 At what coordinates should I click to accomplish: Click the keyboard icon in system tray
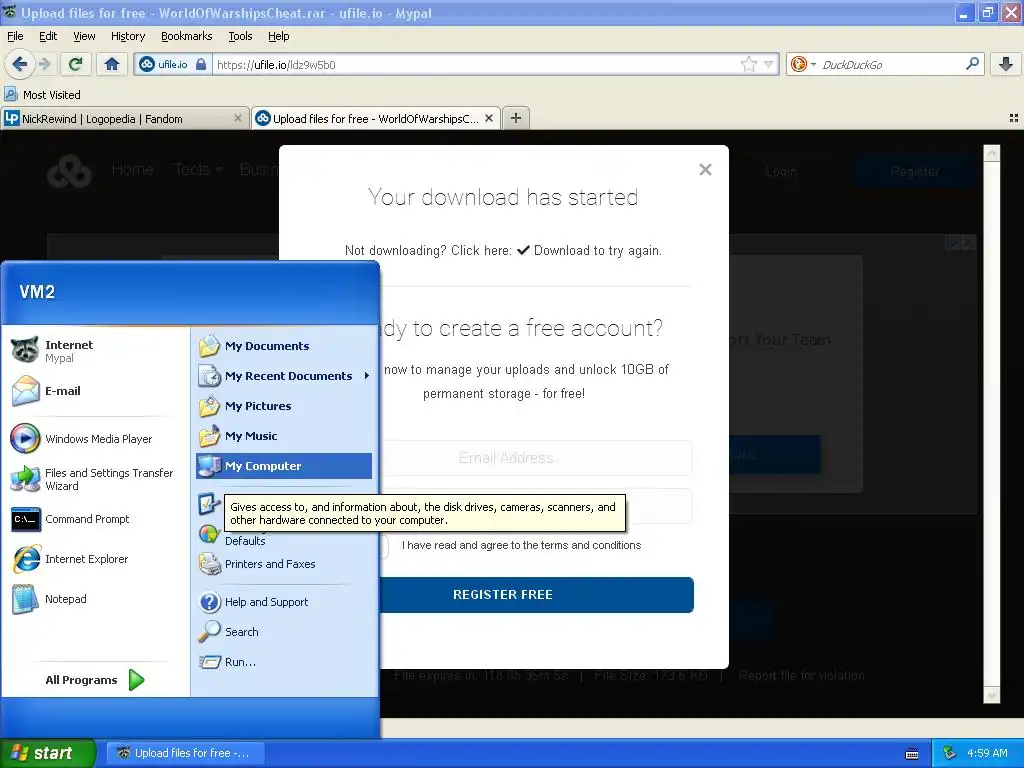pos(912,754)
